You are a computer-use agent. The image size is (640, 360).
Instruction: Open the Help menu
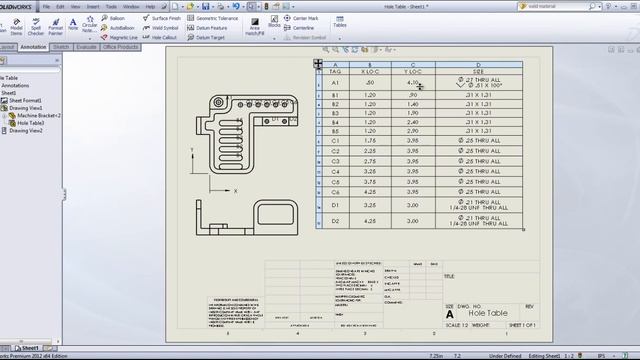(x=150, y=7)
